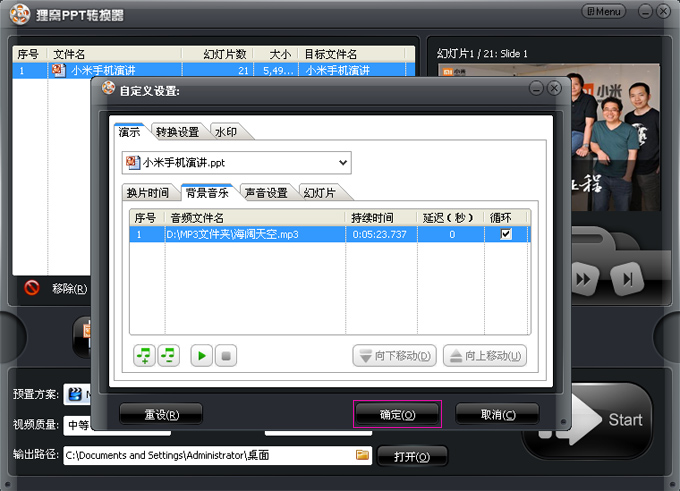The height and width of the screenshot is (491, 680).
Task: Click the next slide icon in preview
Action: click(627, 278)
